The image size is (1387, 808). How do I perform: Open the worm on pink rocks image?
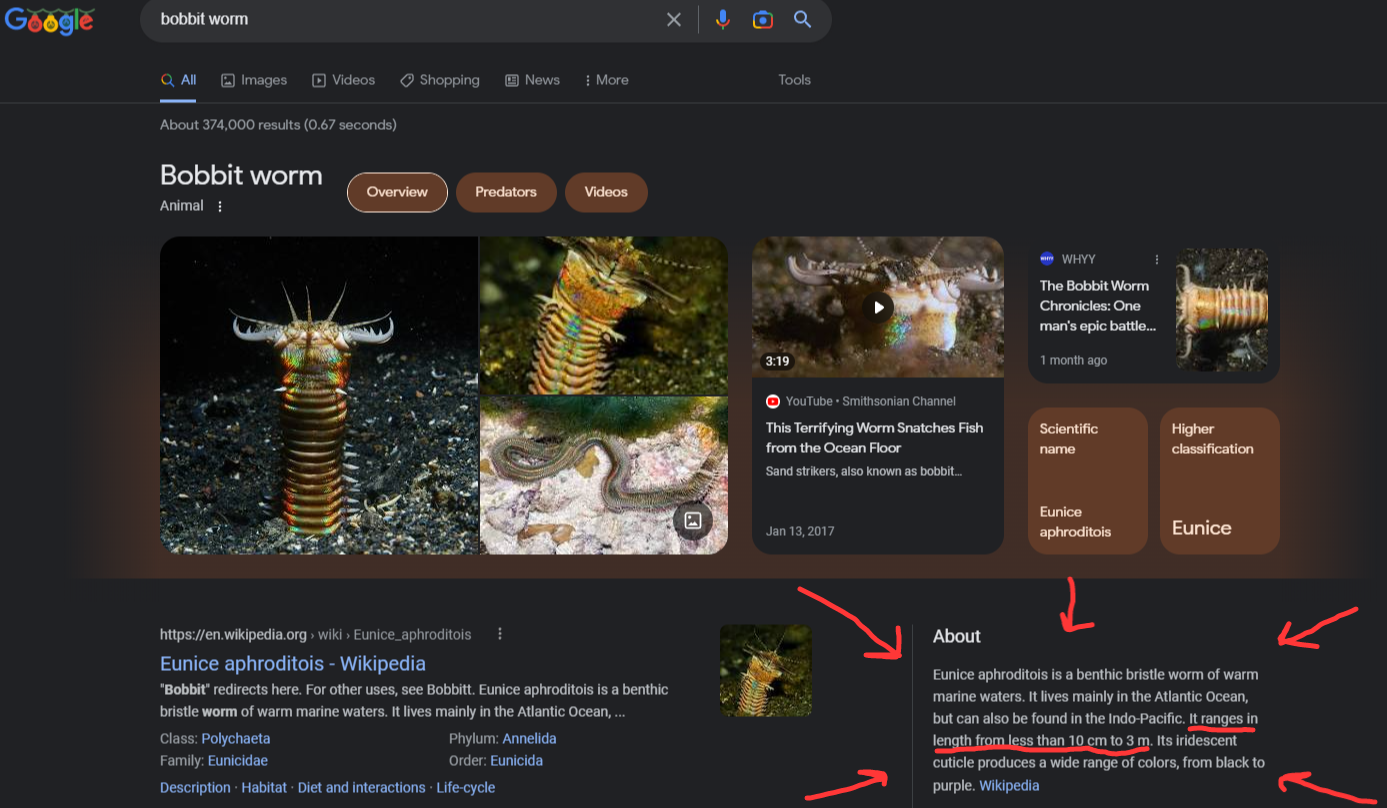point(604,475)
